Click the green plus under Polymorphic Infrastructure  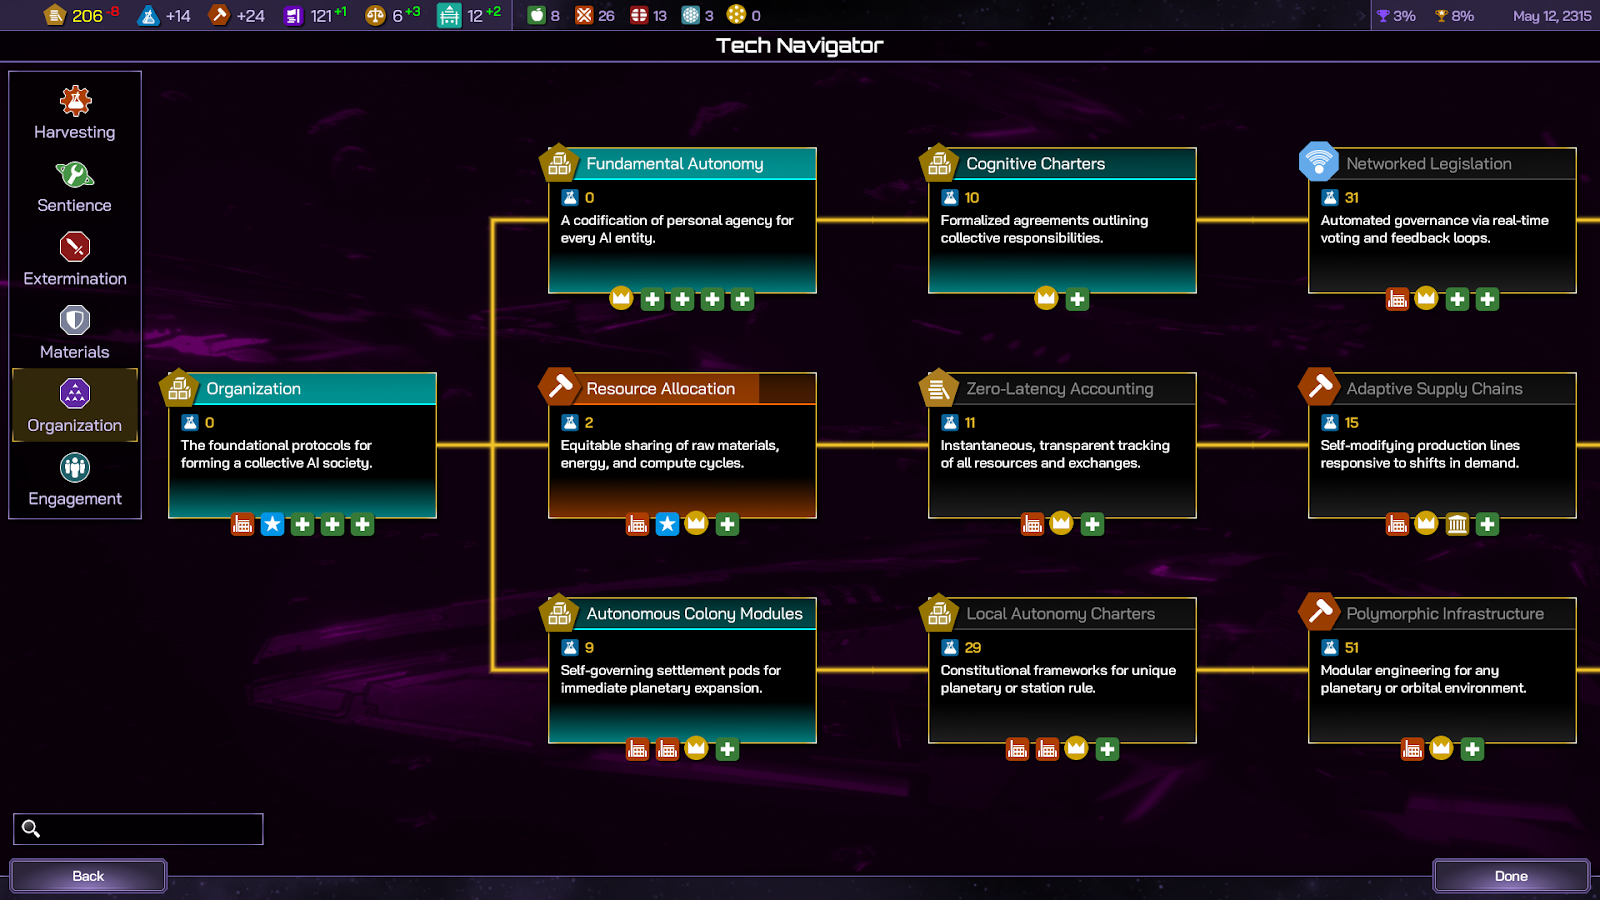pyautogui.click(x=1472, y=749)
